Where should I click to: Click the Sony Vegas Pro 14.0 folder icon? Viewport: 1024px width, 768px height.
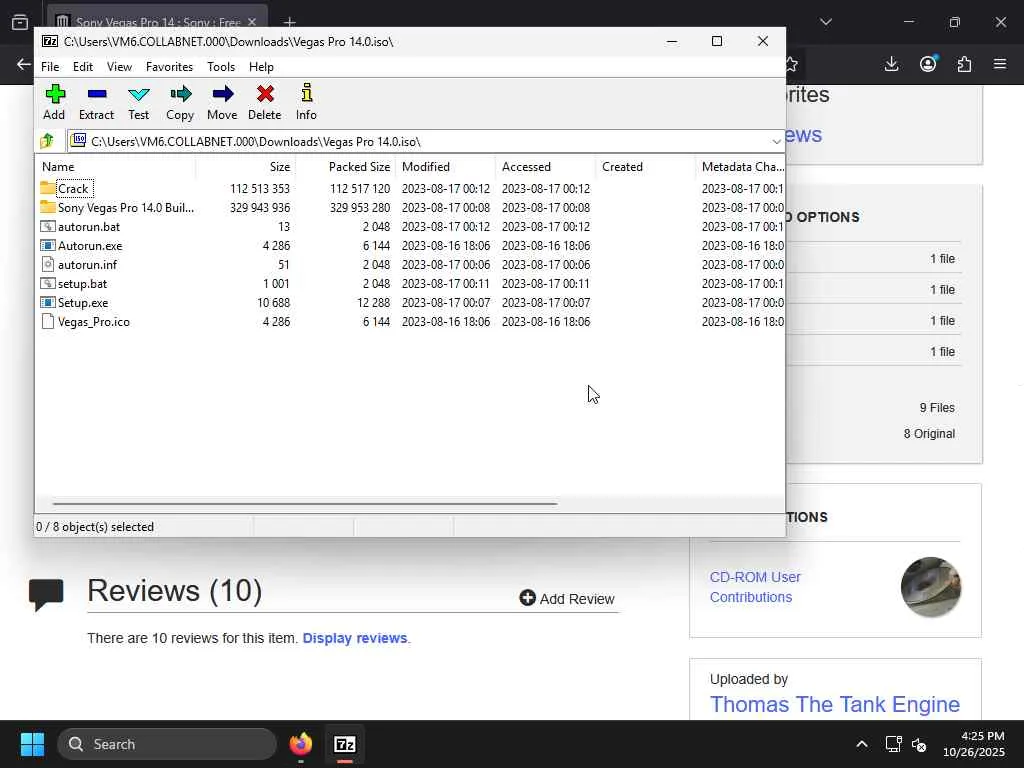(x=48, y=207)
